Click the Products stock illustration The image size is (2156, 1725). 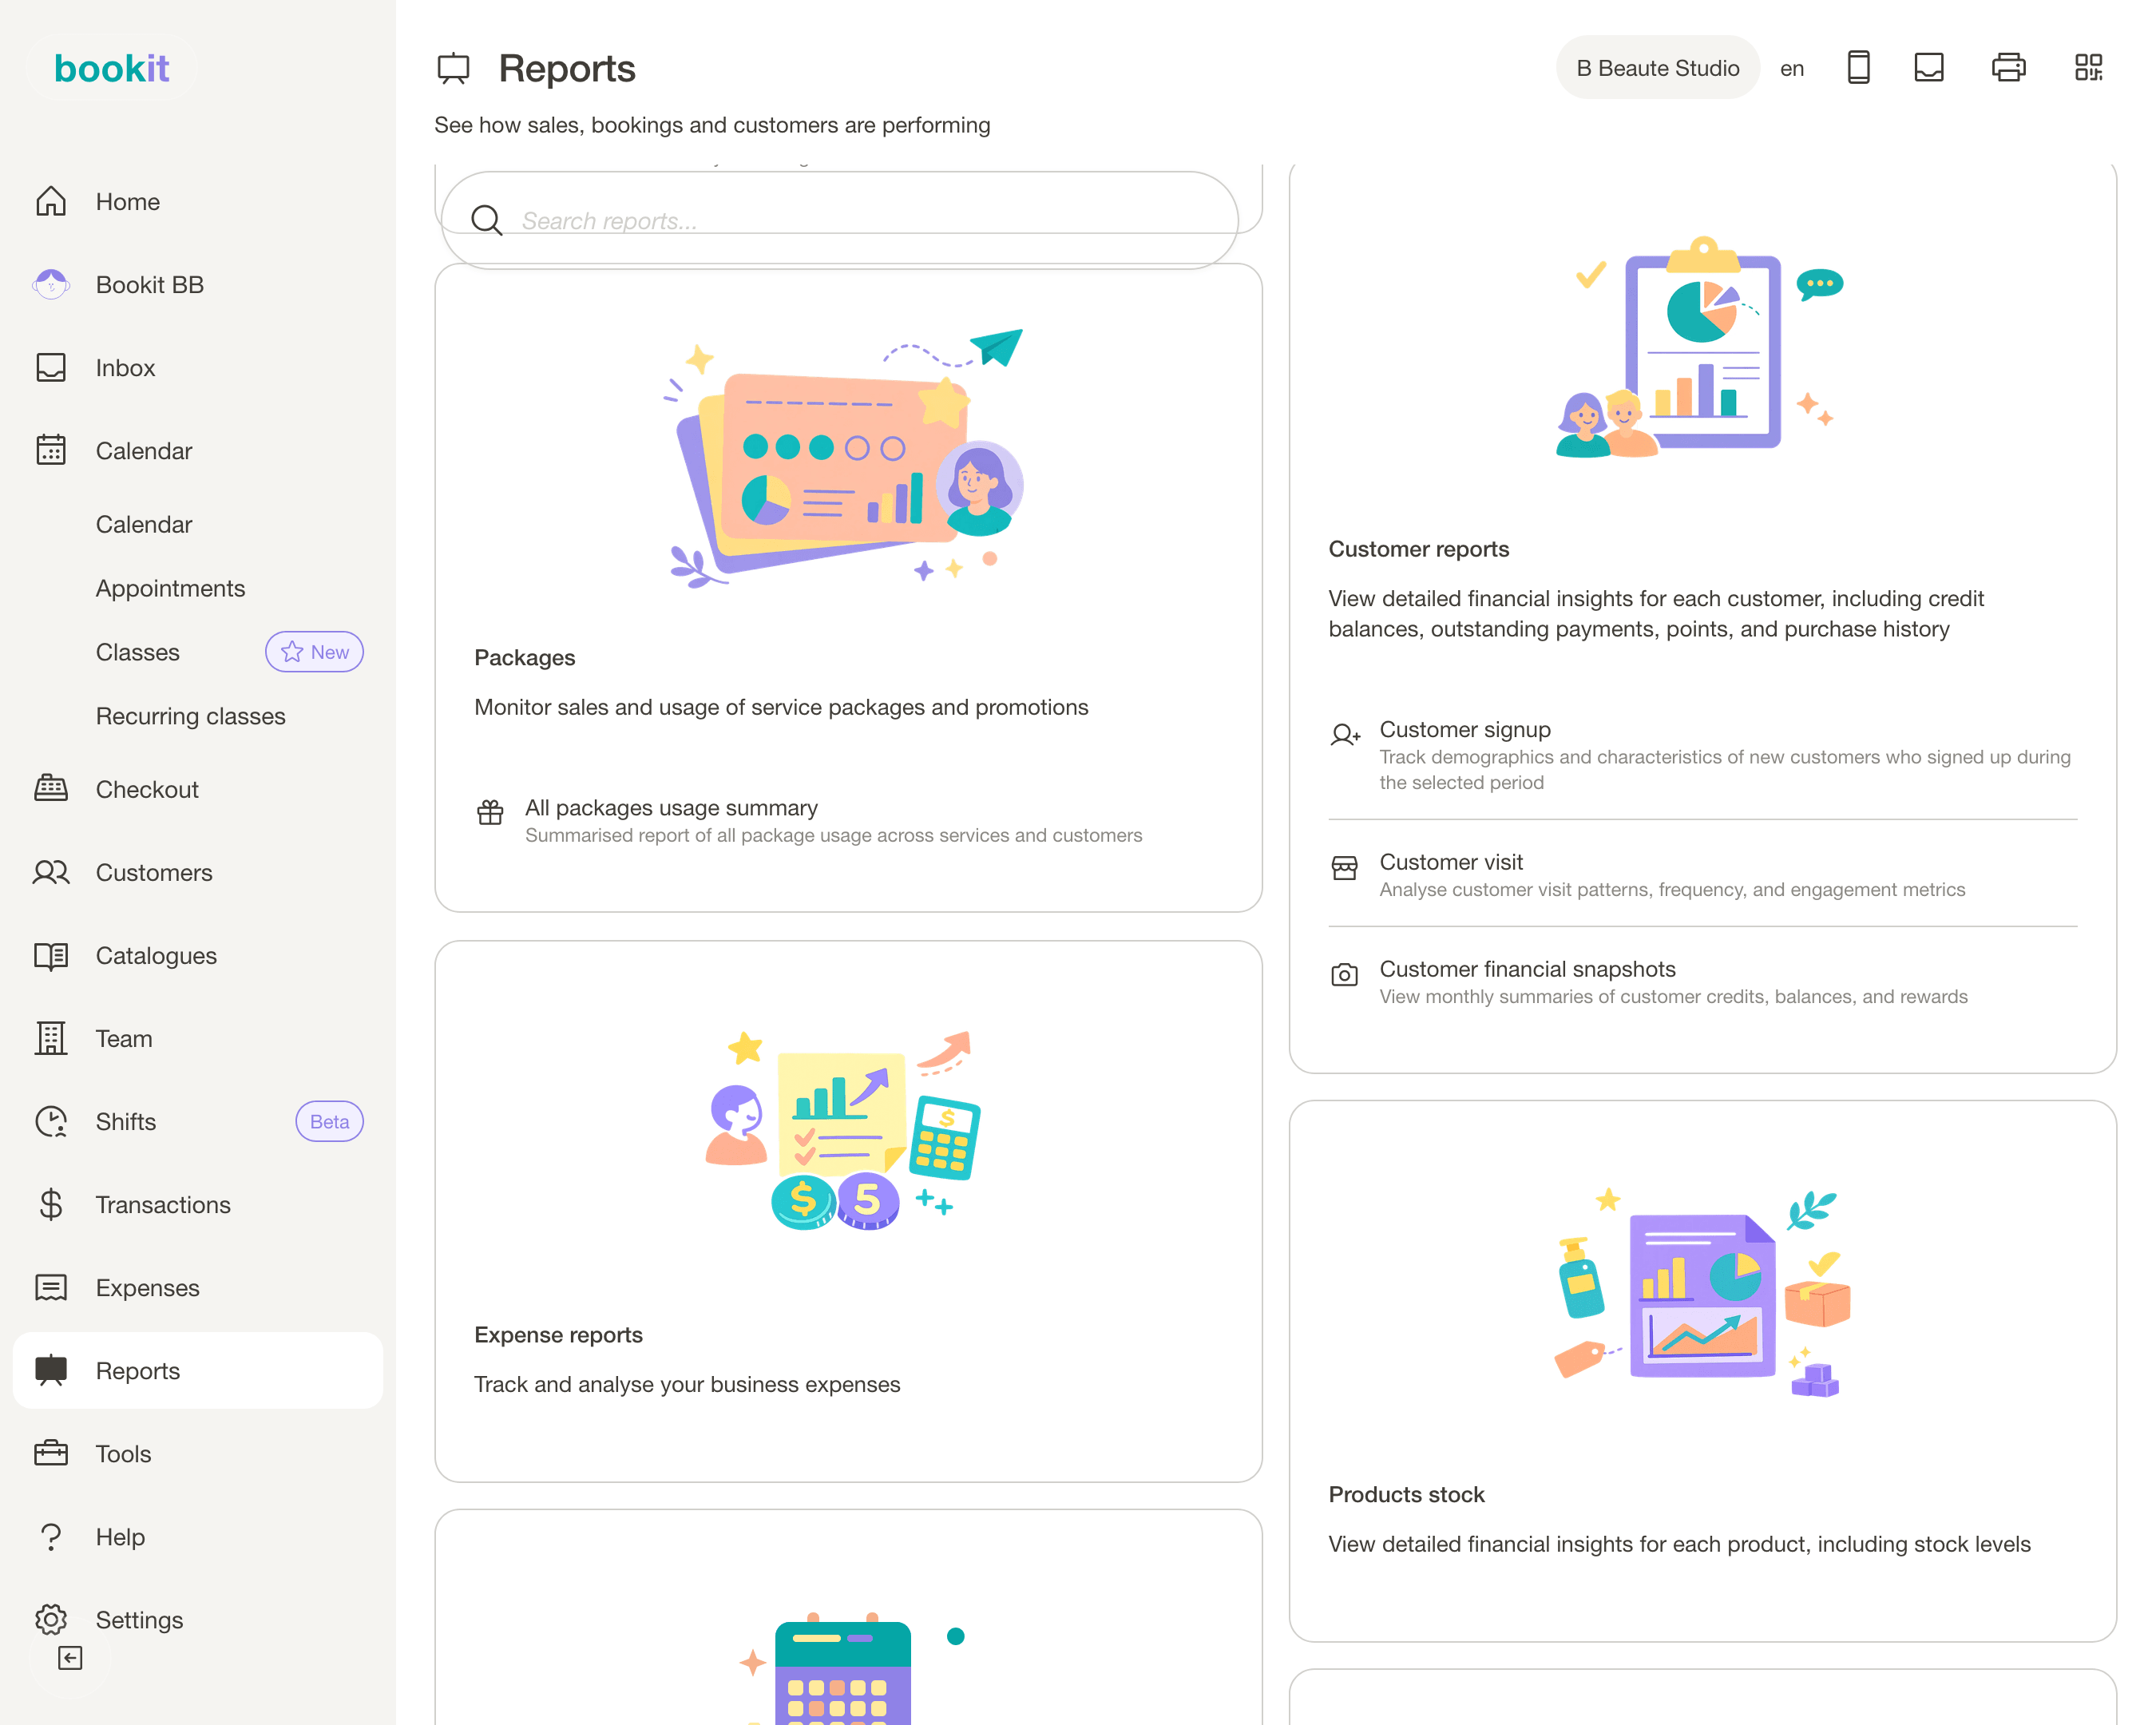pyautogui.click(x=1702, y=1292)
